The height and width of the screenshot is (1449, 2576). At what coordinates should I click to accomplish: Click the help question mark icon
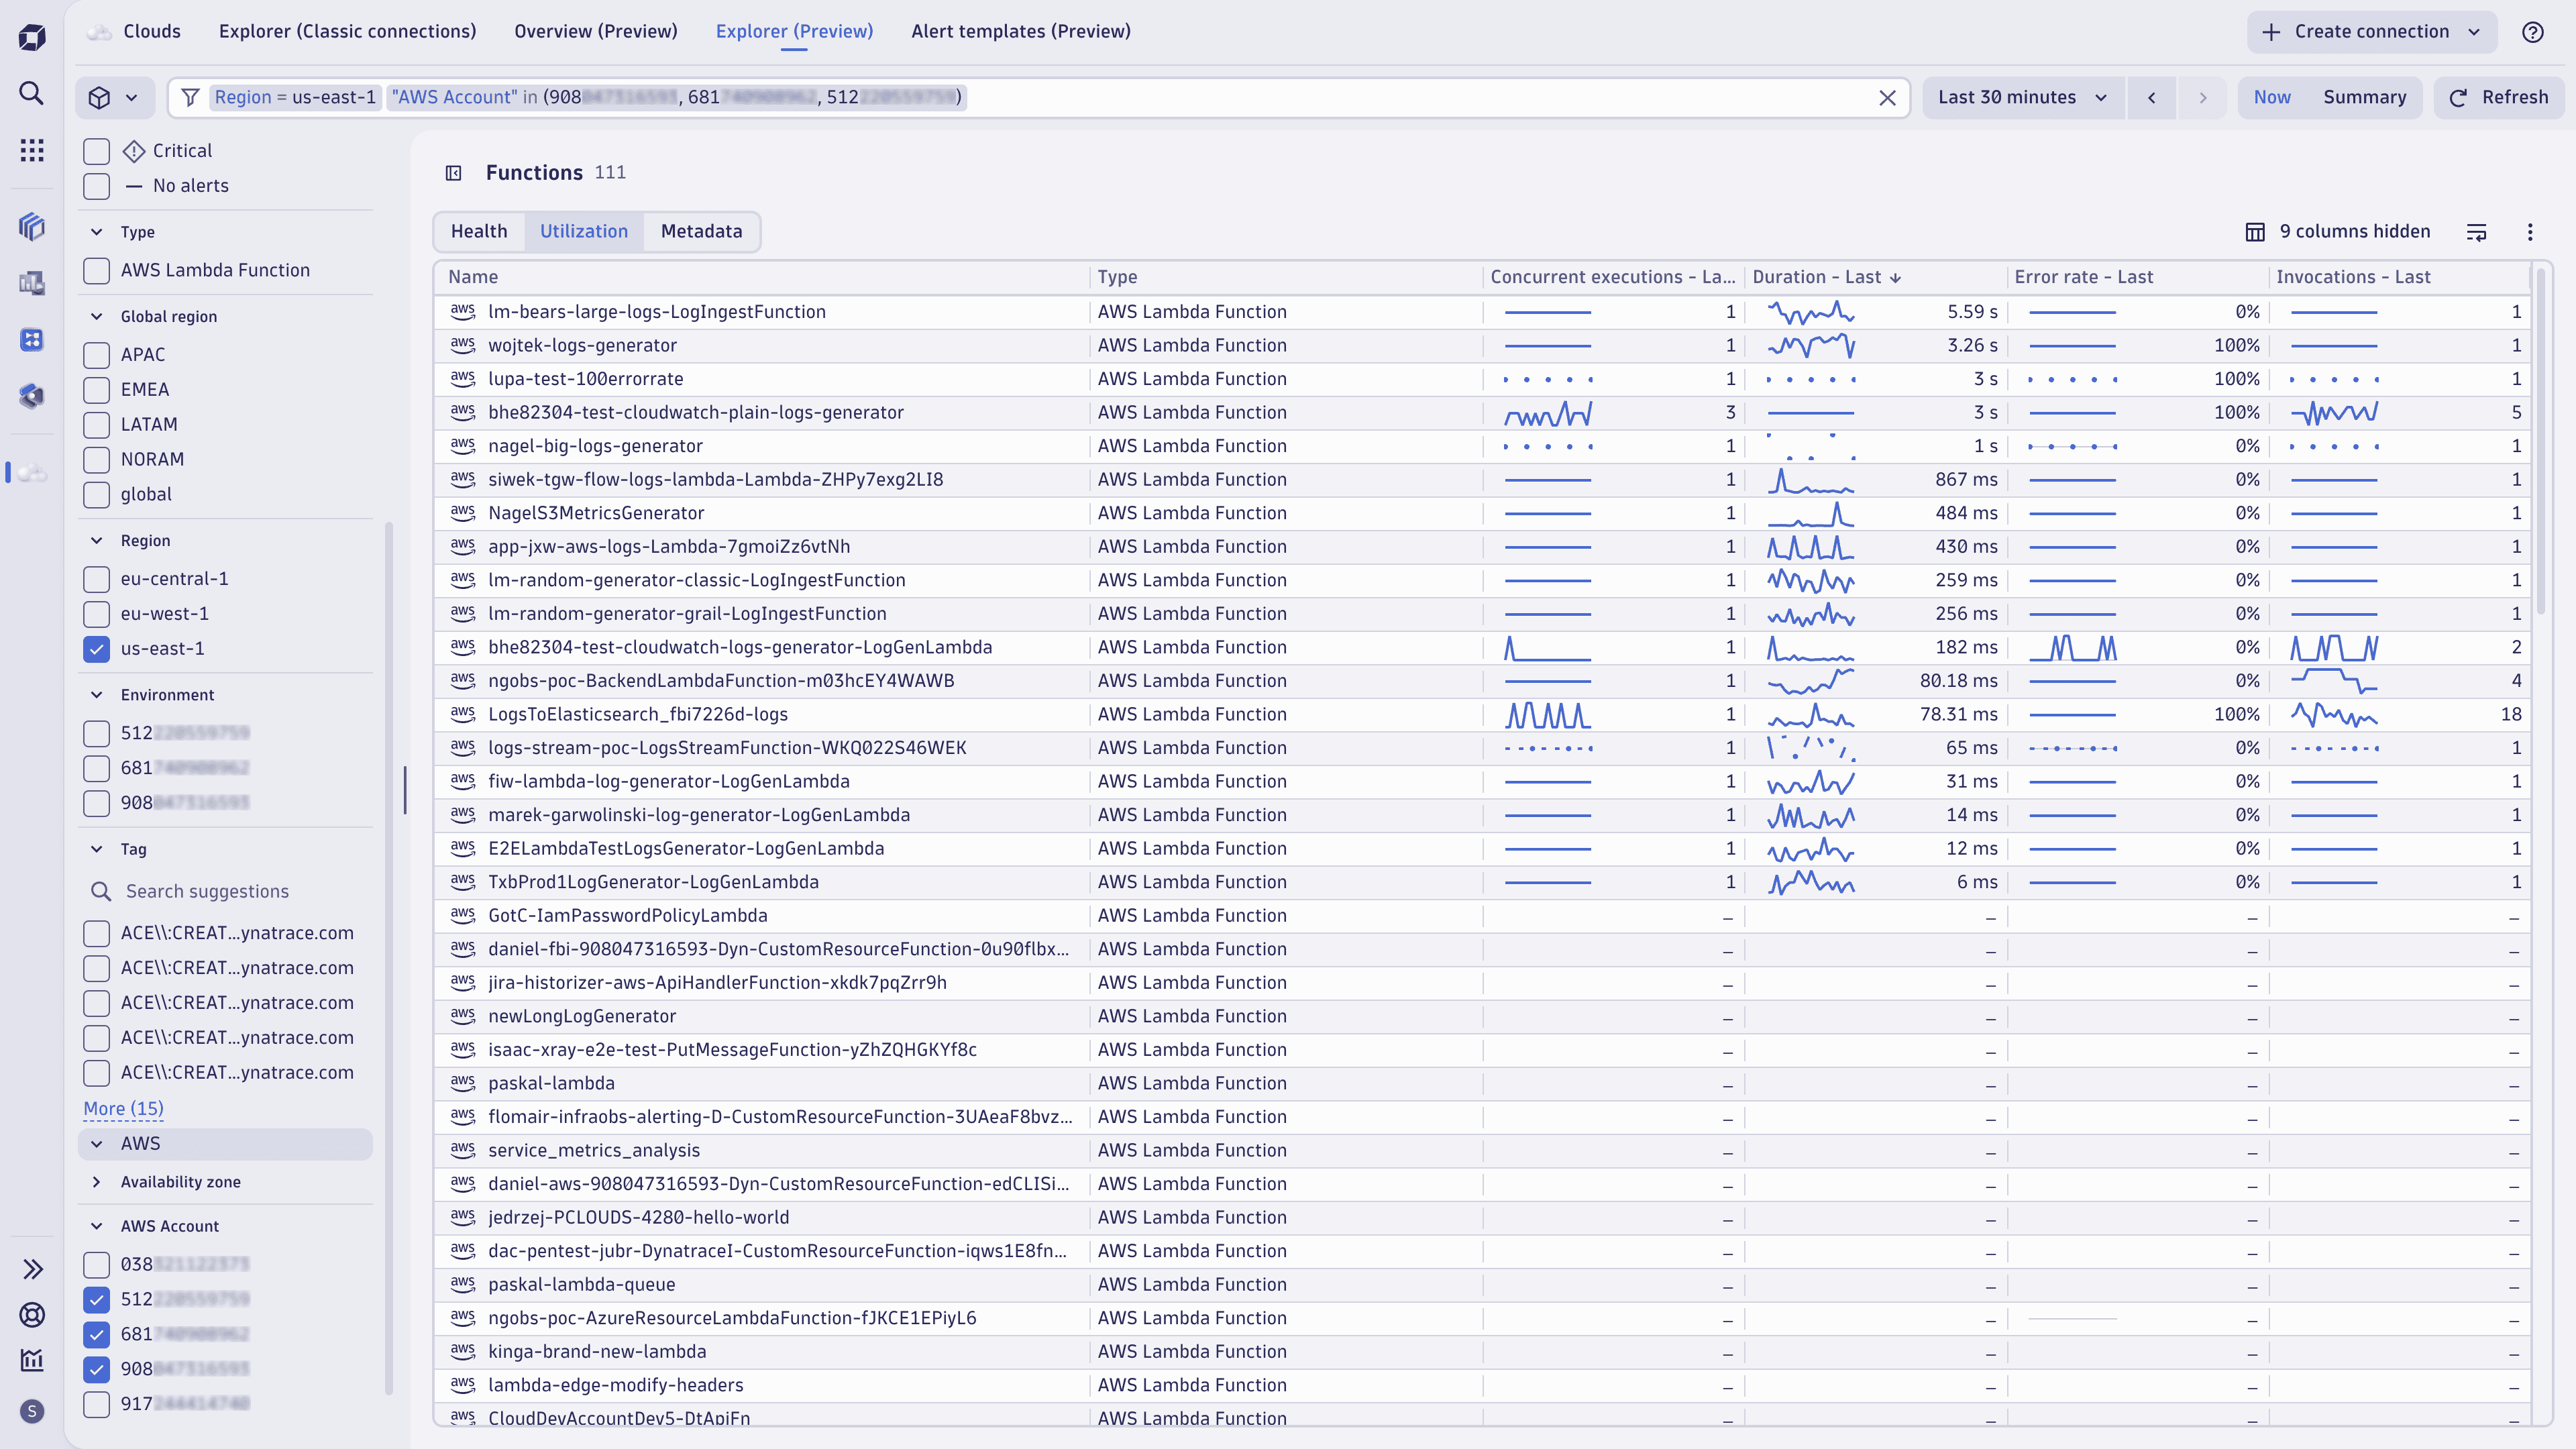click(x=2532, y=32)
